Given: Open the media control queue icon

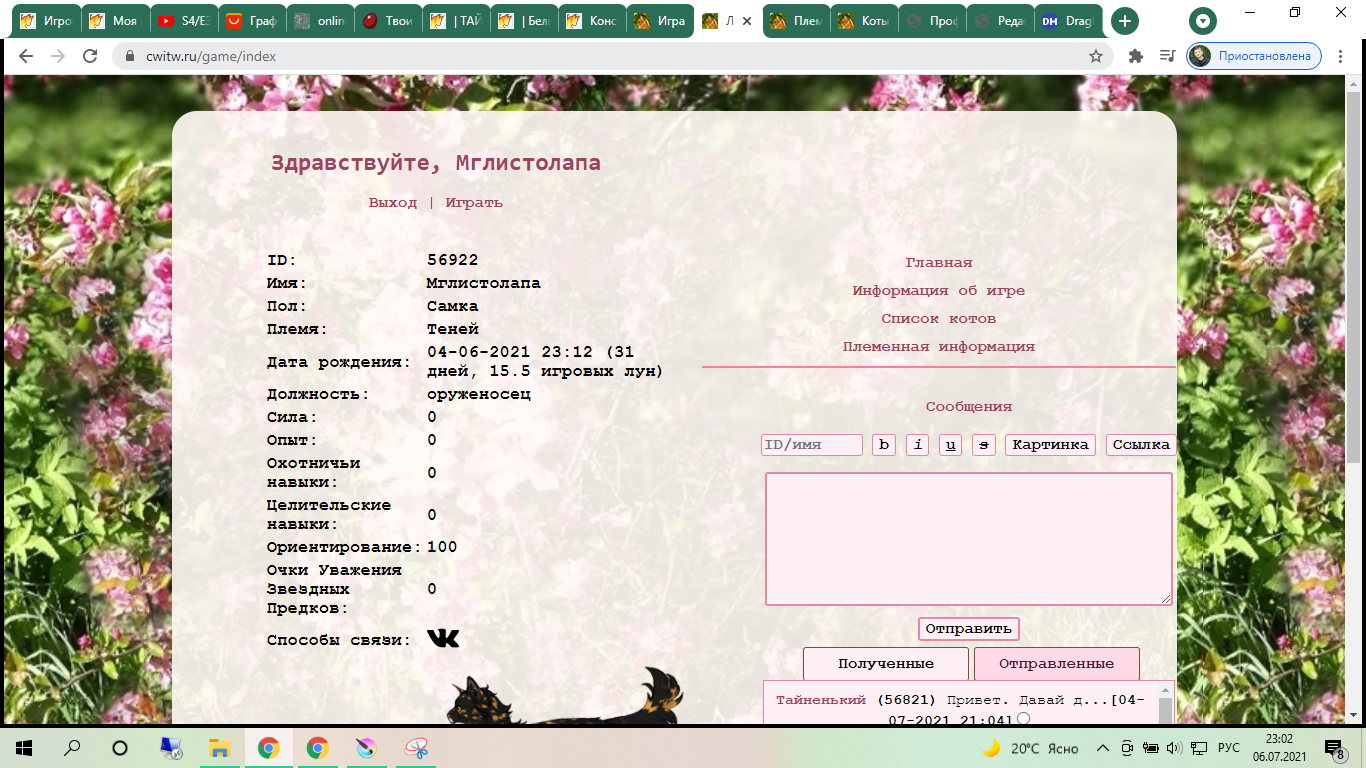Looking at the screenshot, I should tap(1166, 56).
